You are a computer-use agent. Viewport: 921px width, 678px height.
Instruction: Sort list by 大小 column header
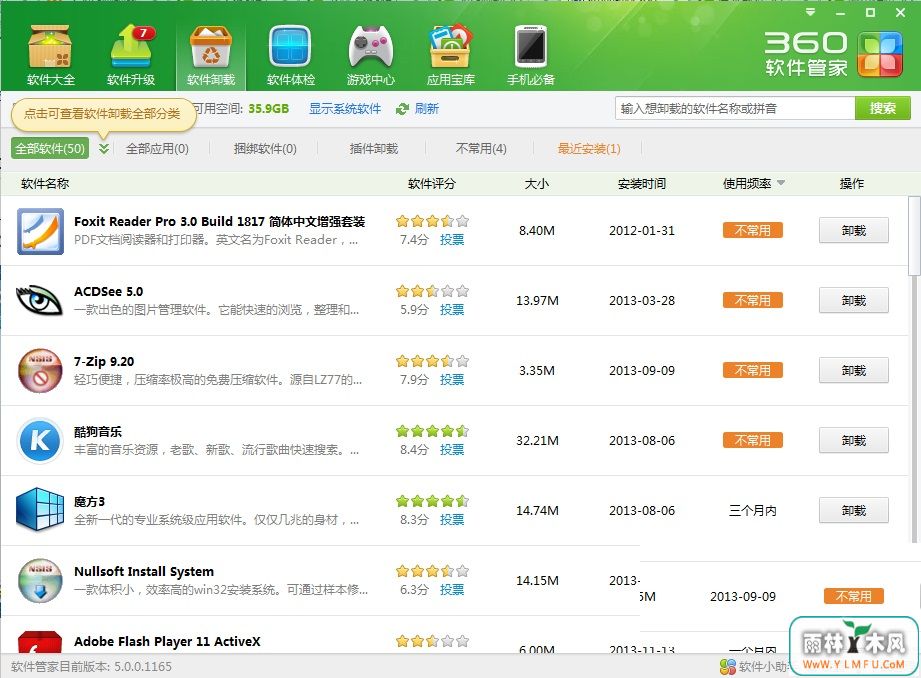click(537, 183)
